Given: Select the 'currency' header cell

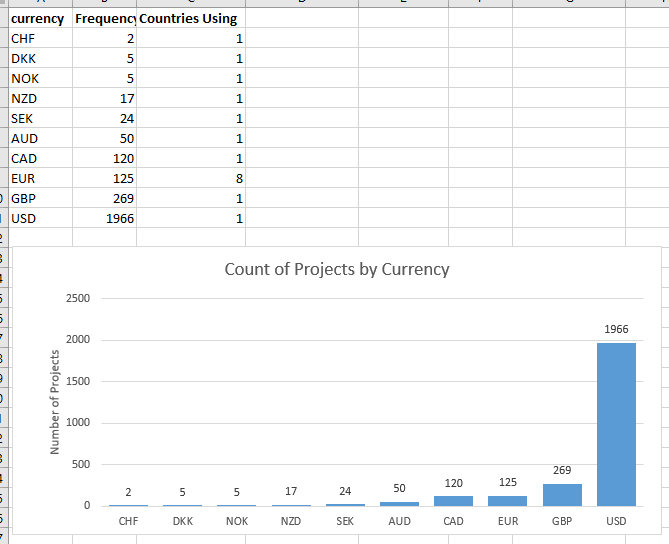Looking at the screenshot, I should [38, 19].
